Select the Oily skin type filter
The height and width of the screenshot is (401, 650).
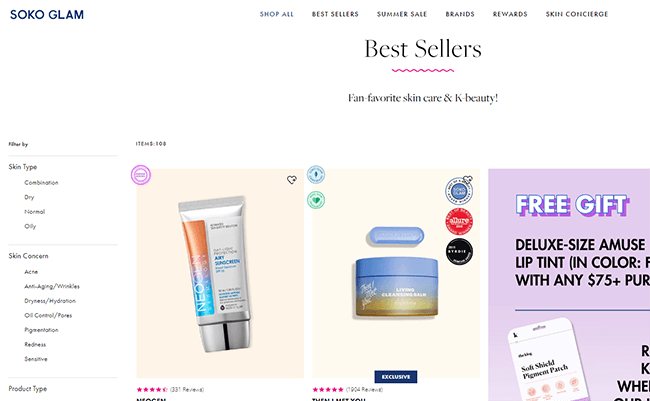point(30,226)
